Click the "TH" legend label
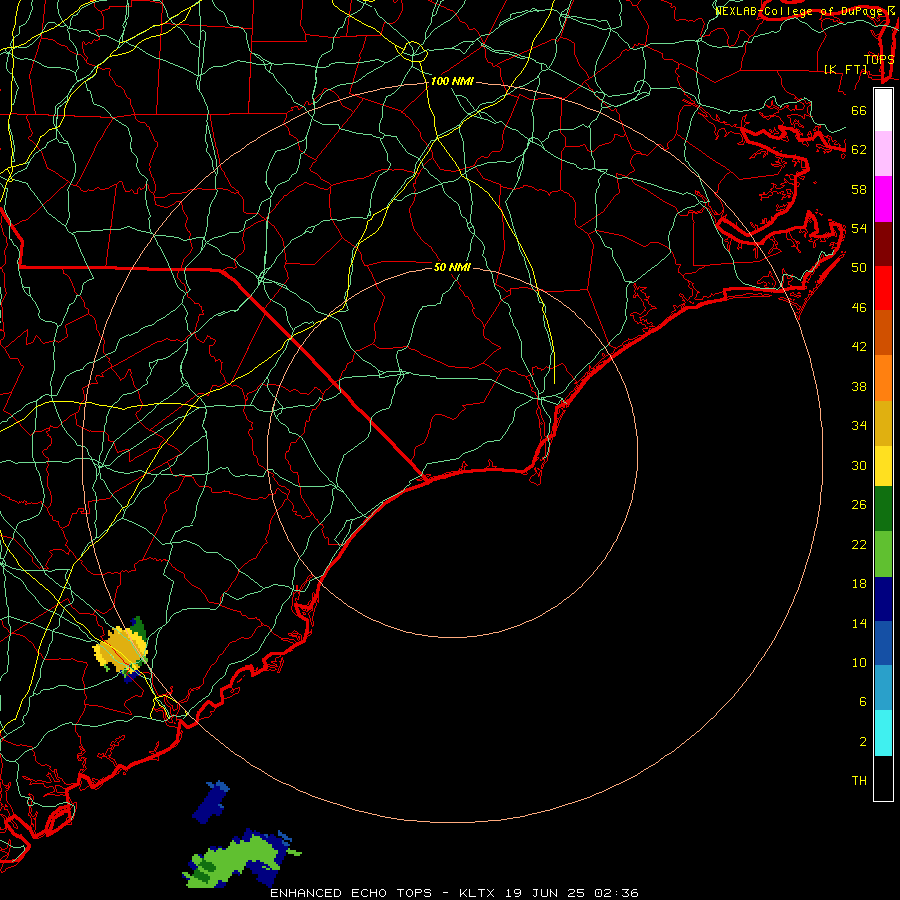Image resolution: width=900 pixels, height=900 pixels. 859,781
